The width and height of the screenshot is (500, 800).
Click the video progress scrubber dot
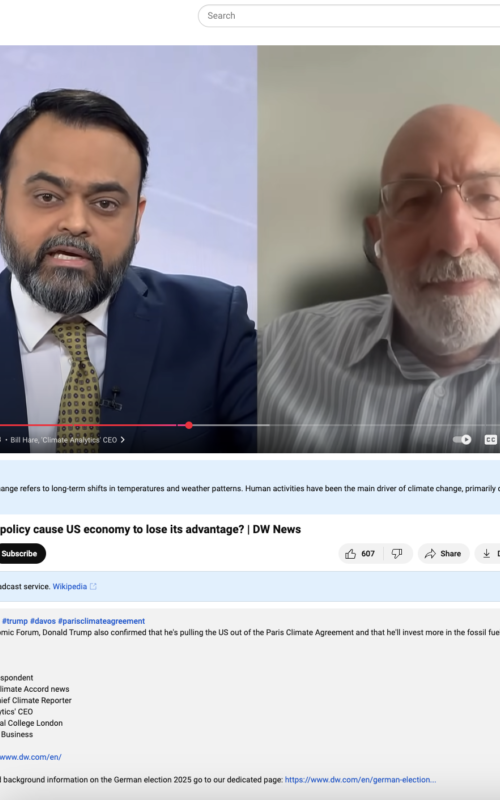pyautogui.click(x=189, y=425)
